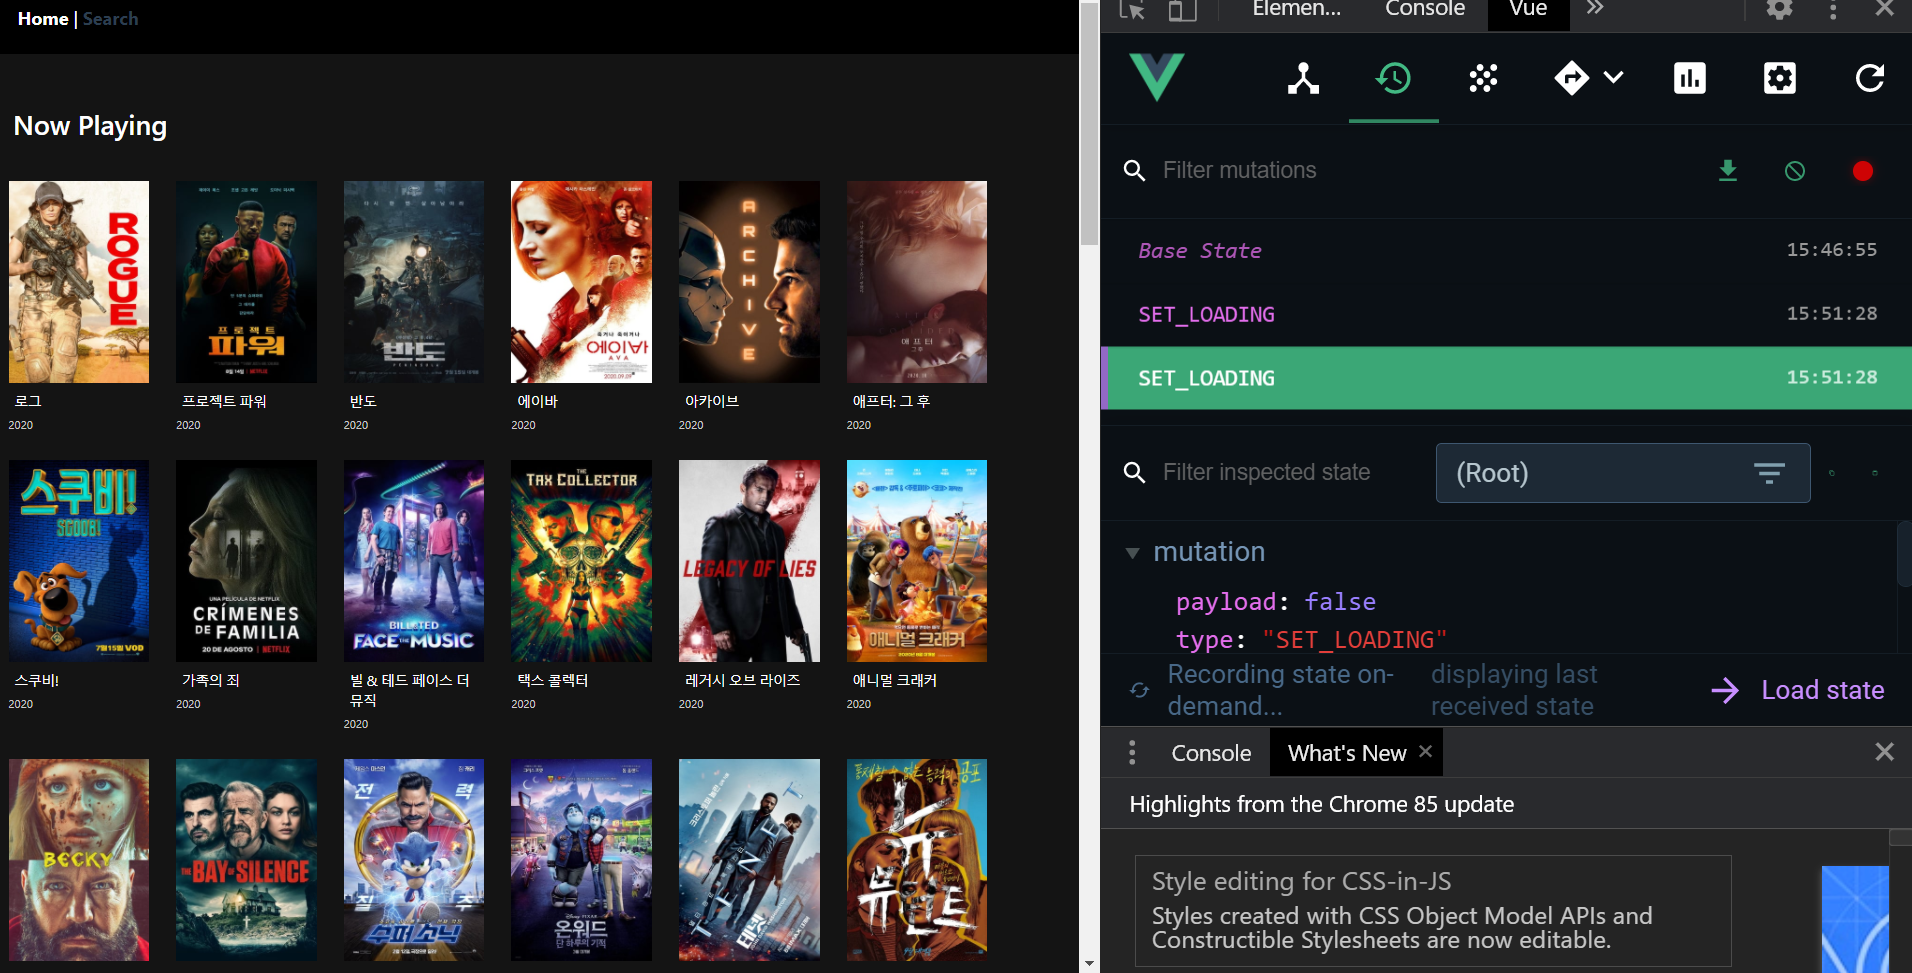Open the 애프터: 그 후 poster

tap(917, 282)
